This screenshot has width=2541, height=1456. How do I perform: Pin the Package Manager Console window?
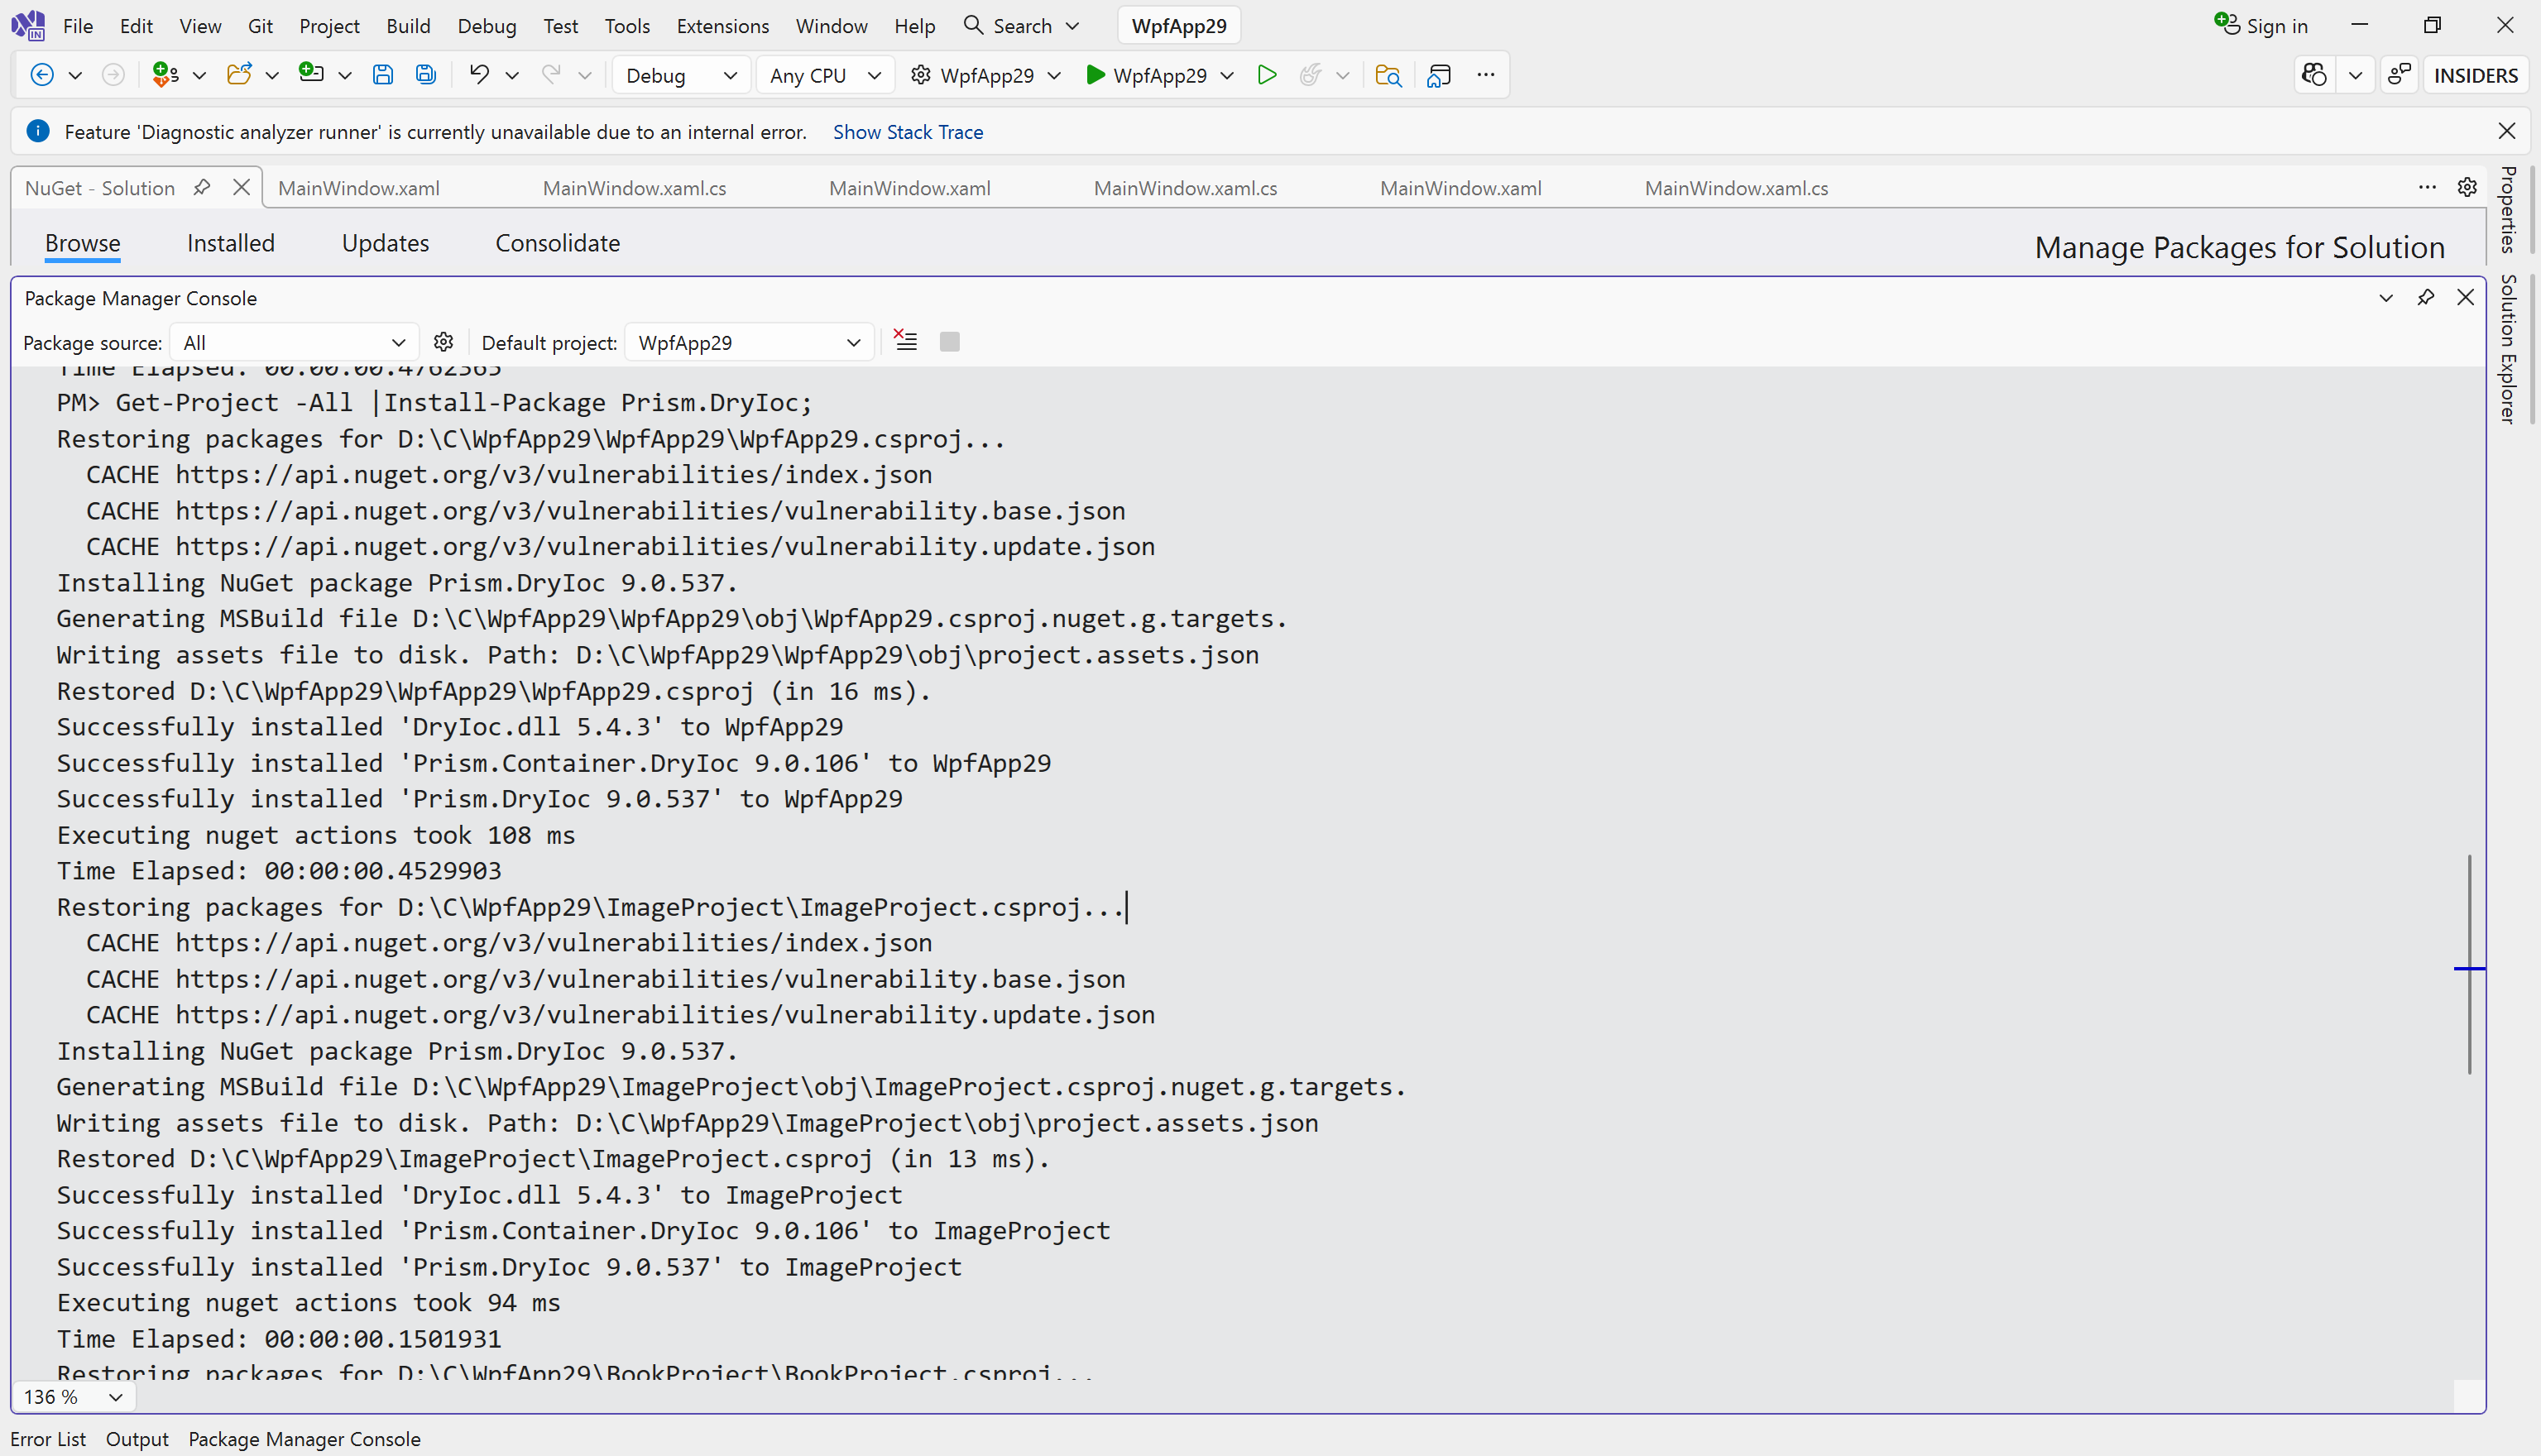(2425, 298)
